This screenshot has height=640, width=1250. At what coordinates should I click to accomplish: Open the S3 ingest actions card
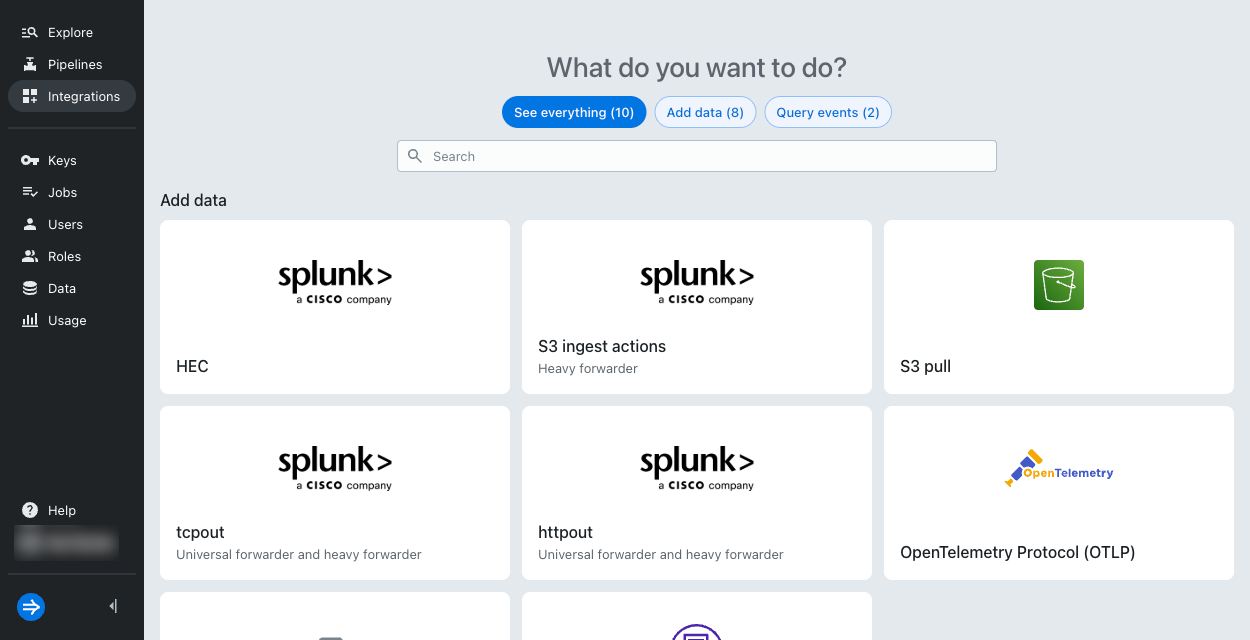point(697,307)
